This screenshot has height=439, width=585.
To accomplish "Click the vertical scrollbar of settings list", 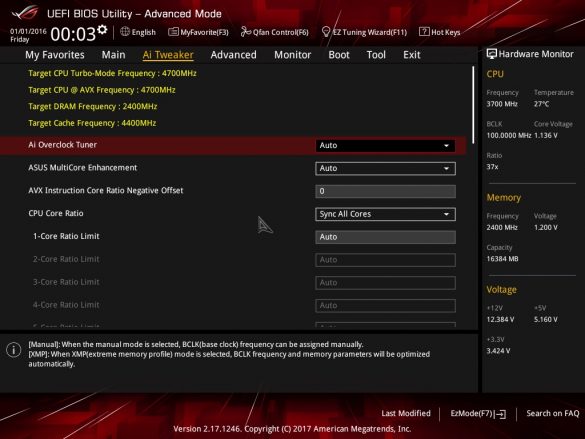I will click(473, 105).
